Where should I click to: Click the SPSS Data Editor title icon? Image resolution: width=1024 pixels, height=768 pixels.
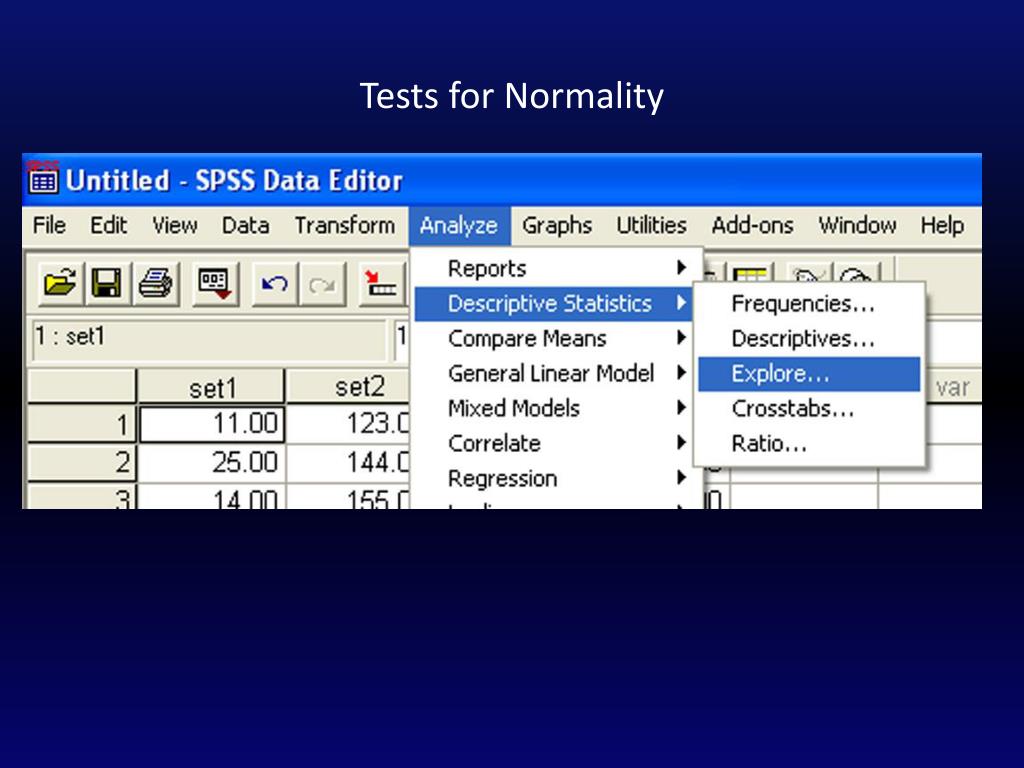click(42, 178)
